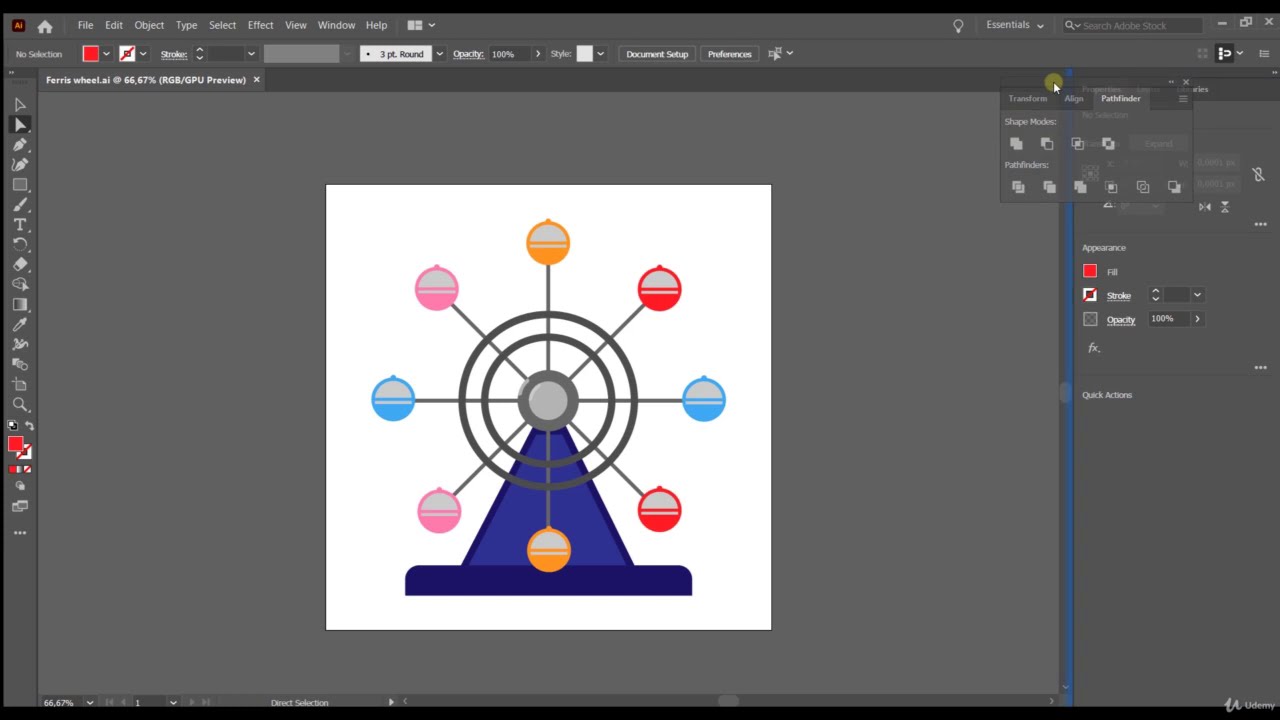
Task: Click the Minus Back pathfinder icon
Action: click(x=1174, y=187)
